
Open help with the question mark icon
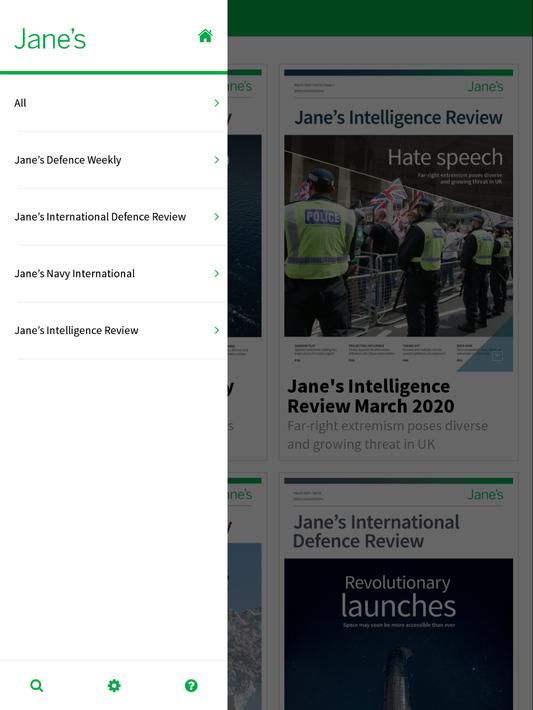pos(191,686)
